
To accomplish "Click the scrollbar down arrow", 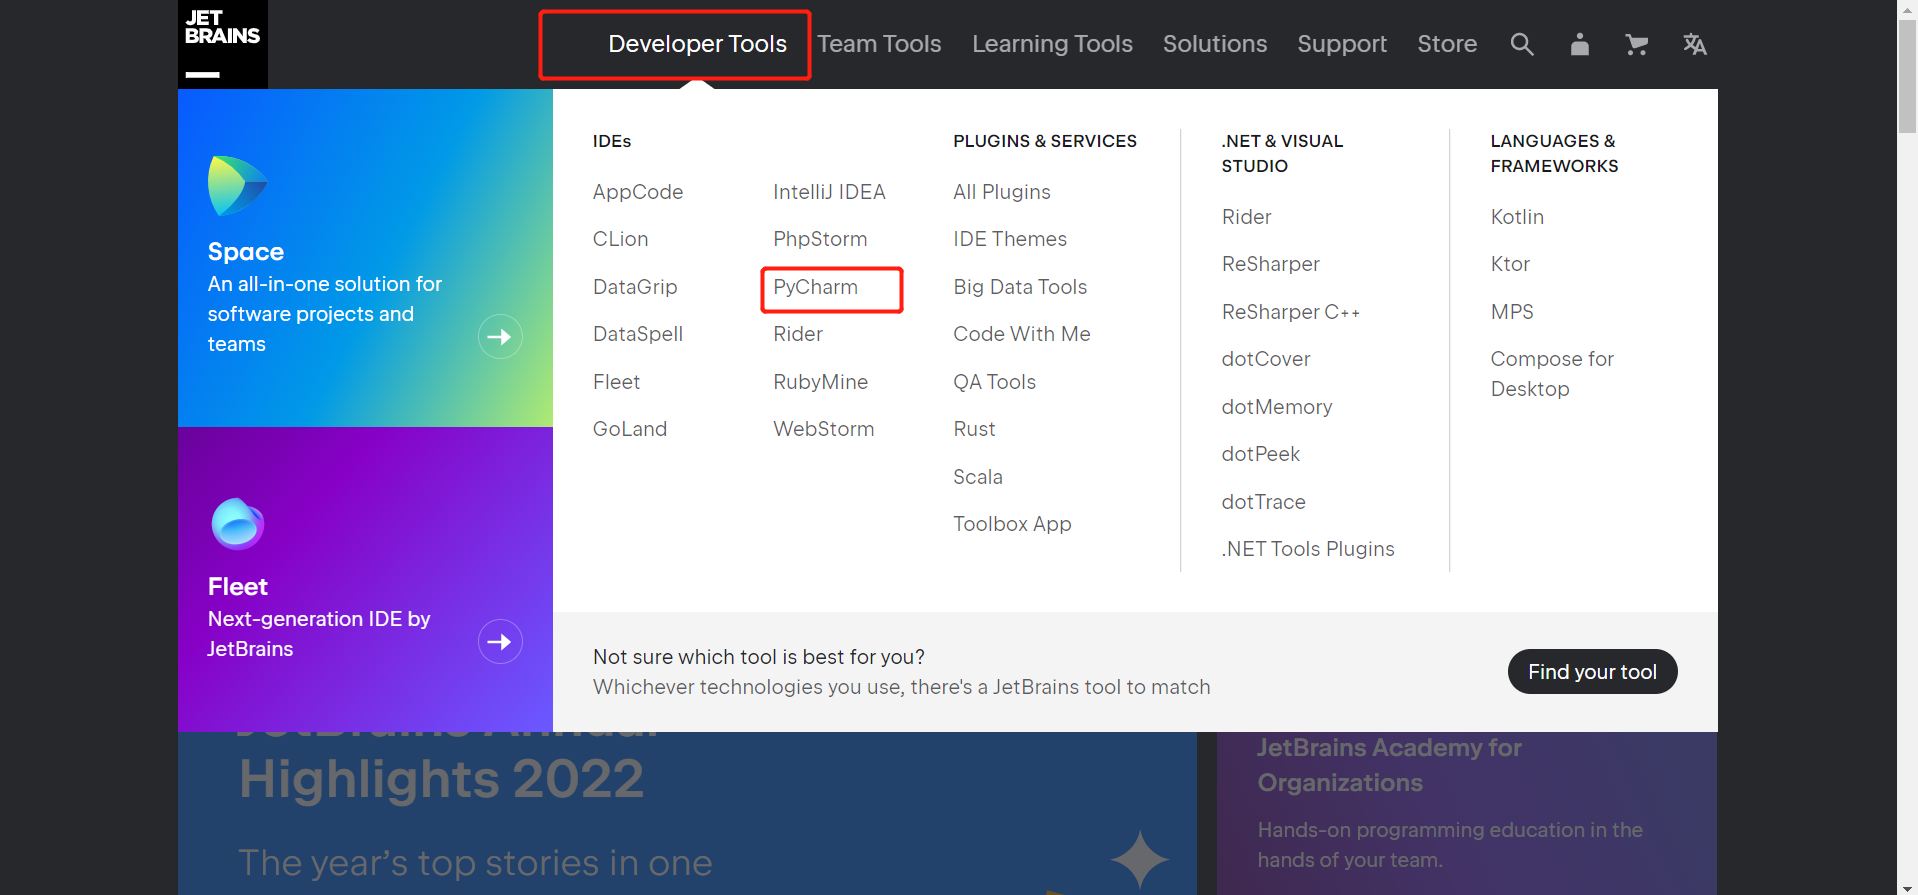I will tap(1908, 887).
